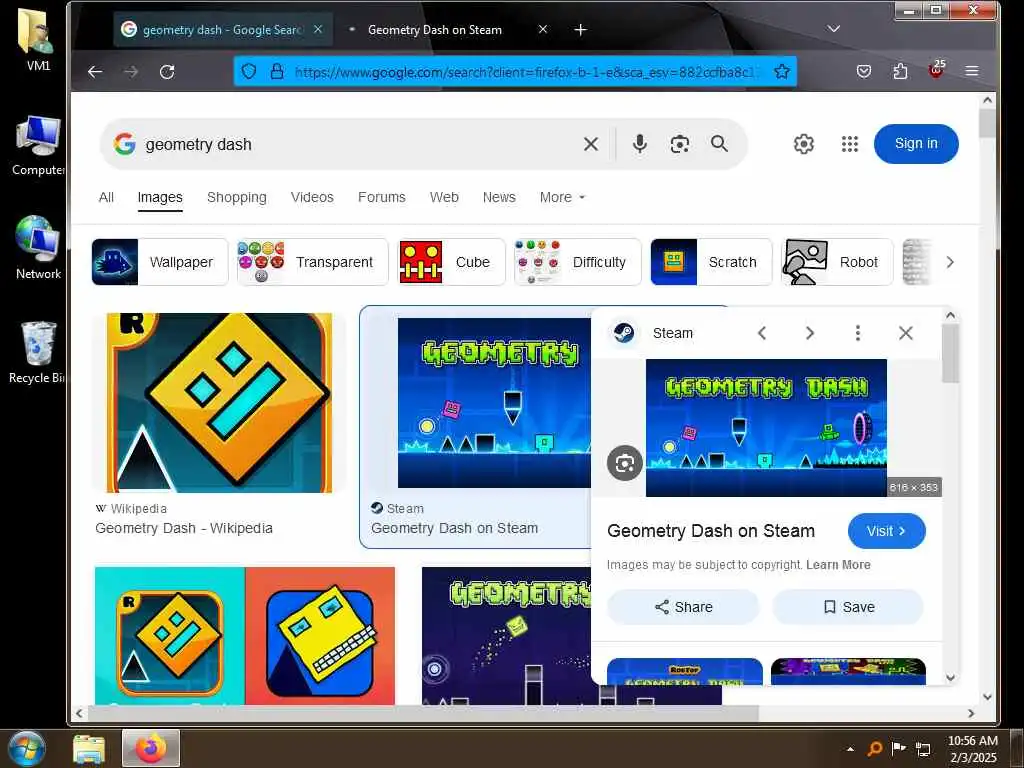
Task: Filter images by Scratch chip
Action: point(711,262)
